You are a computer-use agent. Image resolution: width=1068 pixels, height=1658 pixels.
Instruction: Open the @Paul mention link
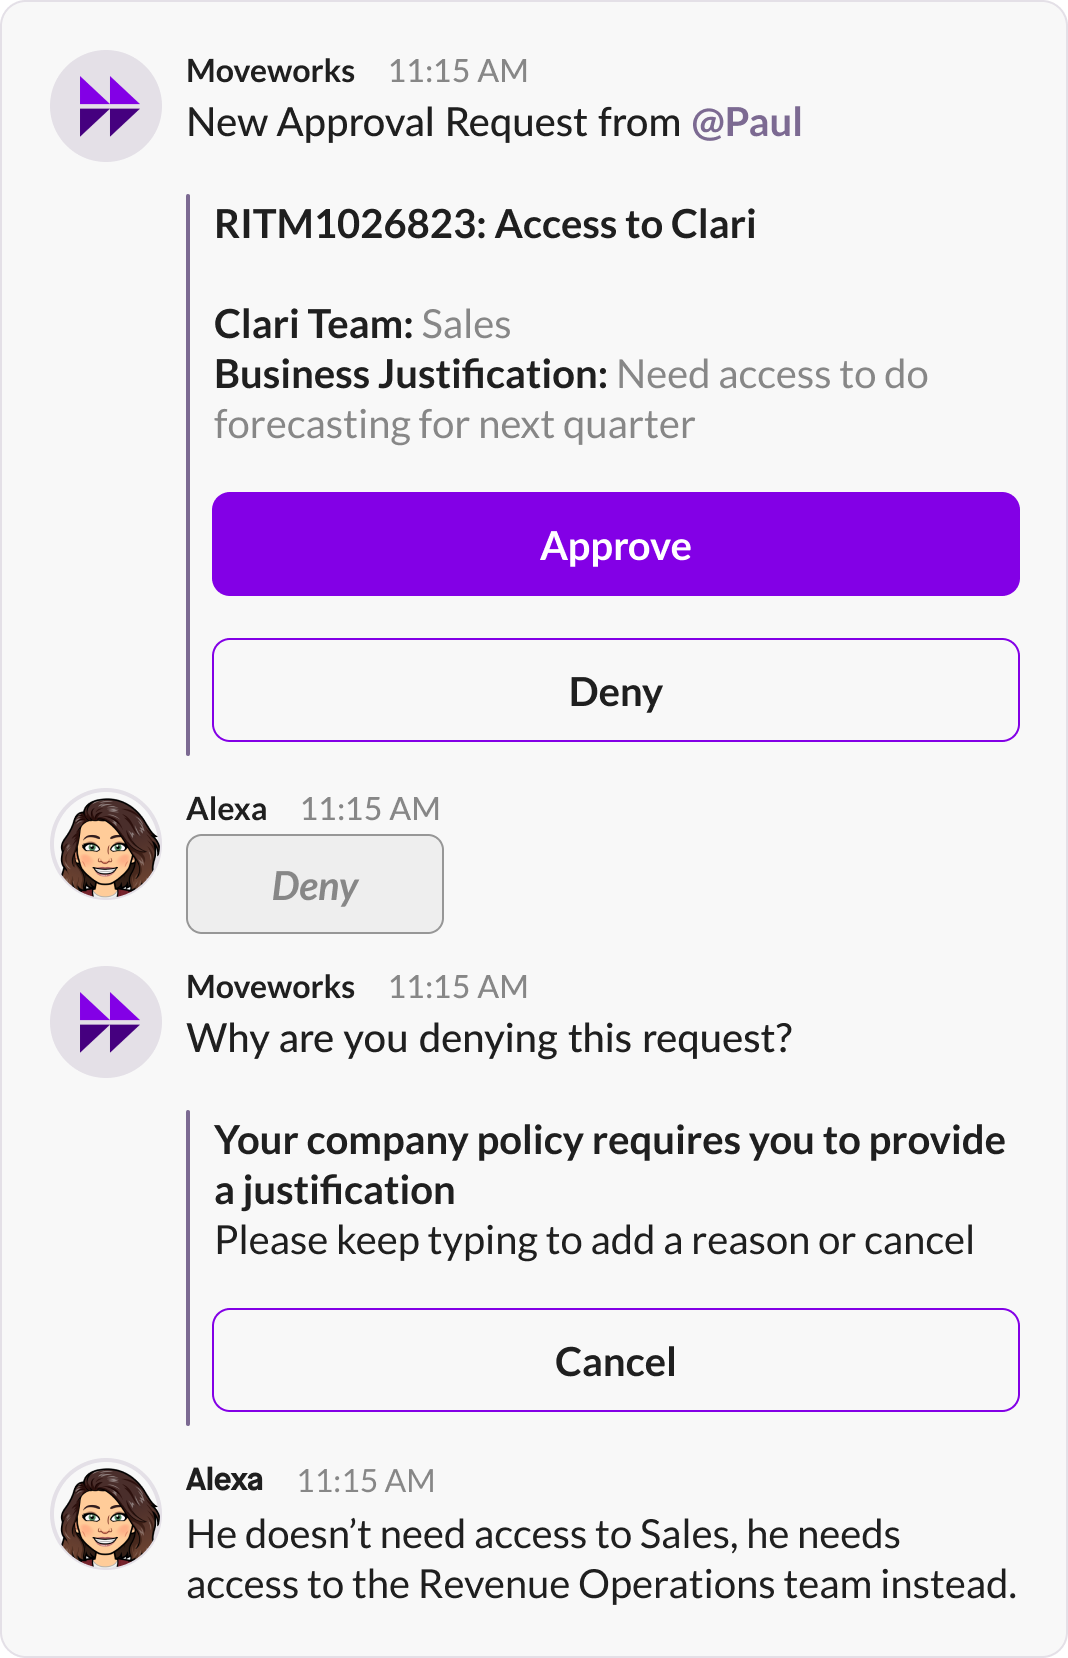pos(747,122)
